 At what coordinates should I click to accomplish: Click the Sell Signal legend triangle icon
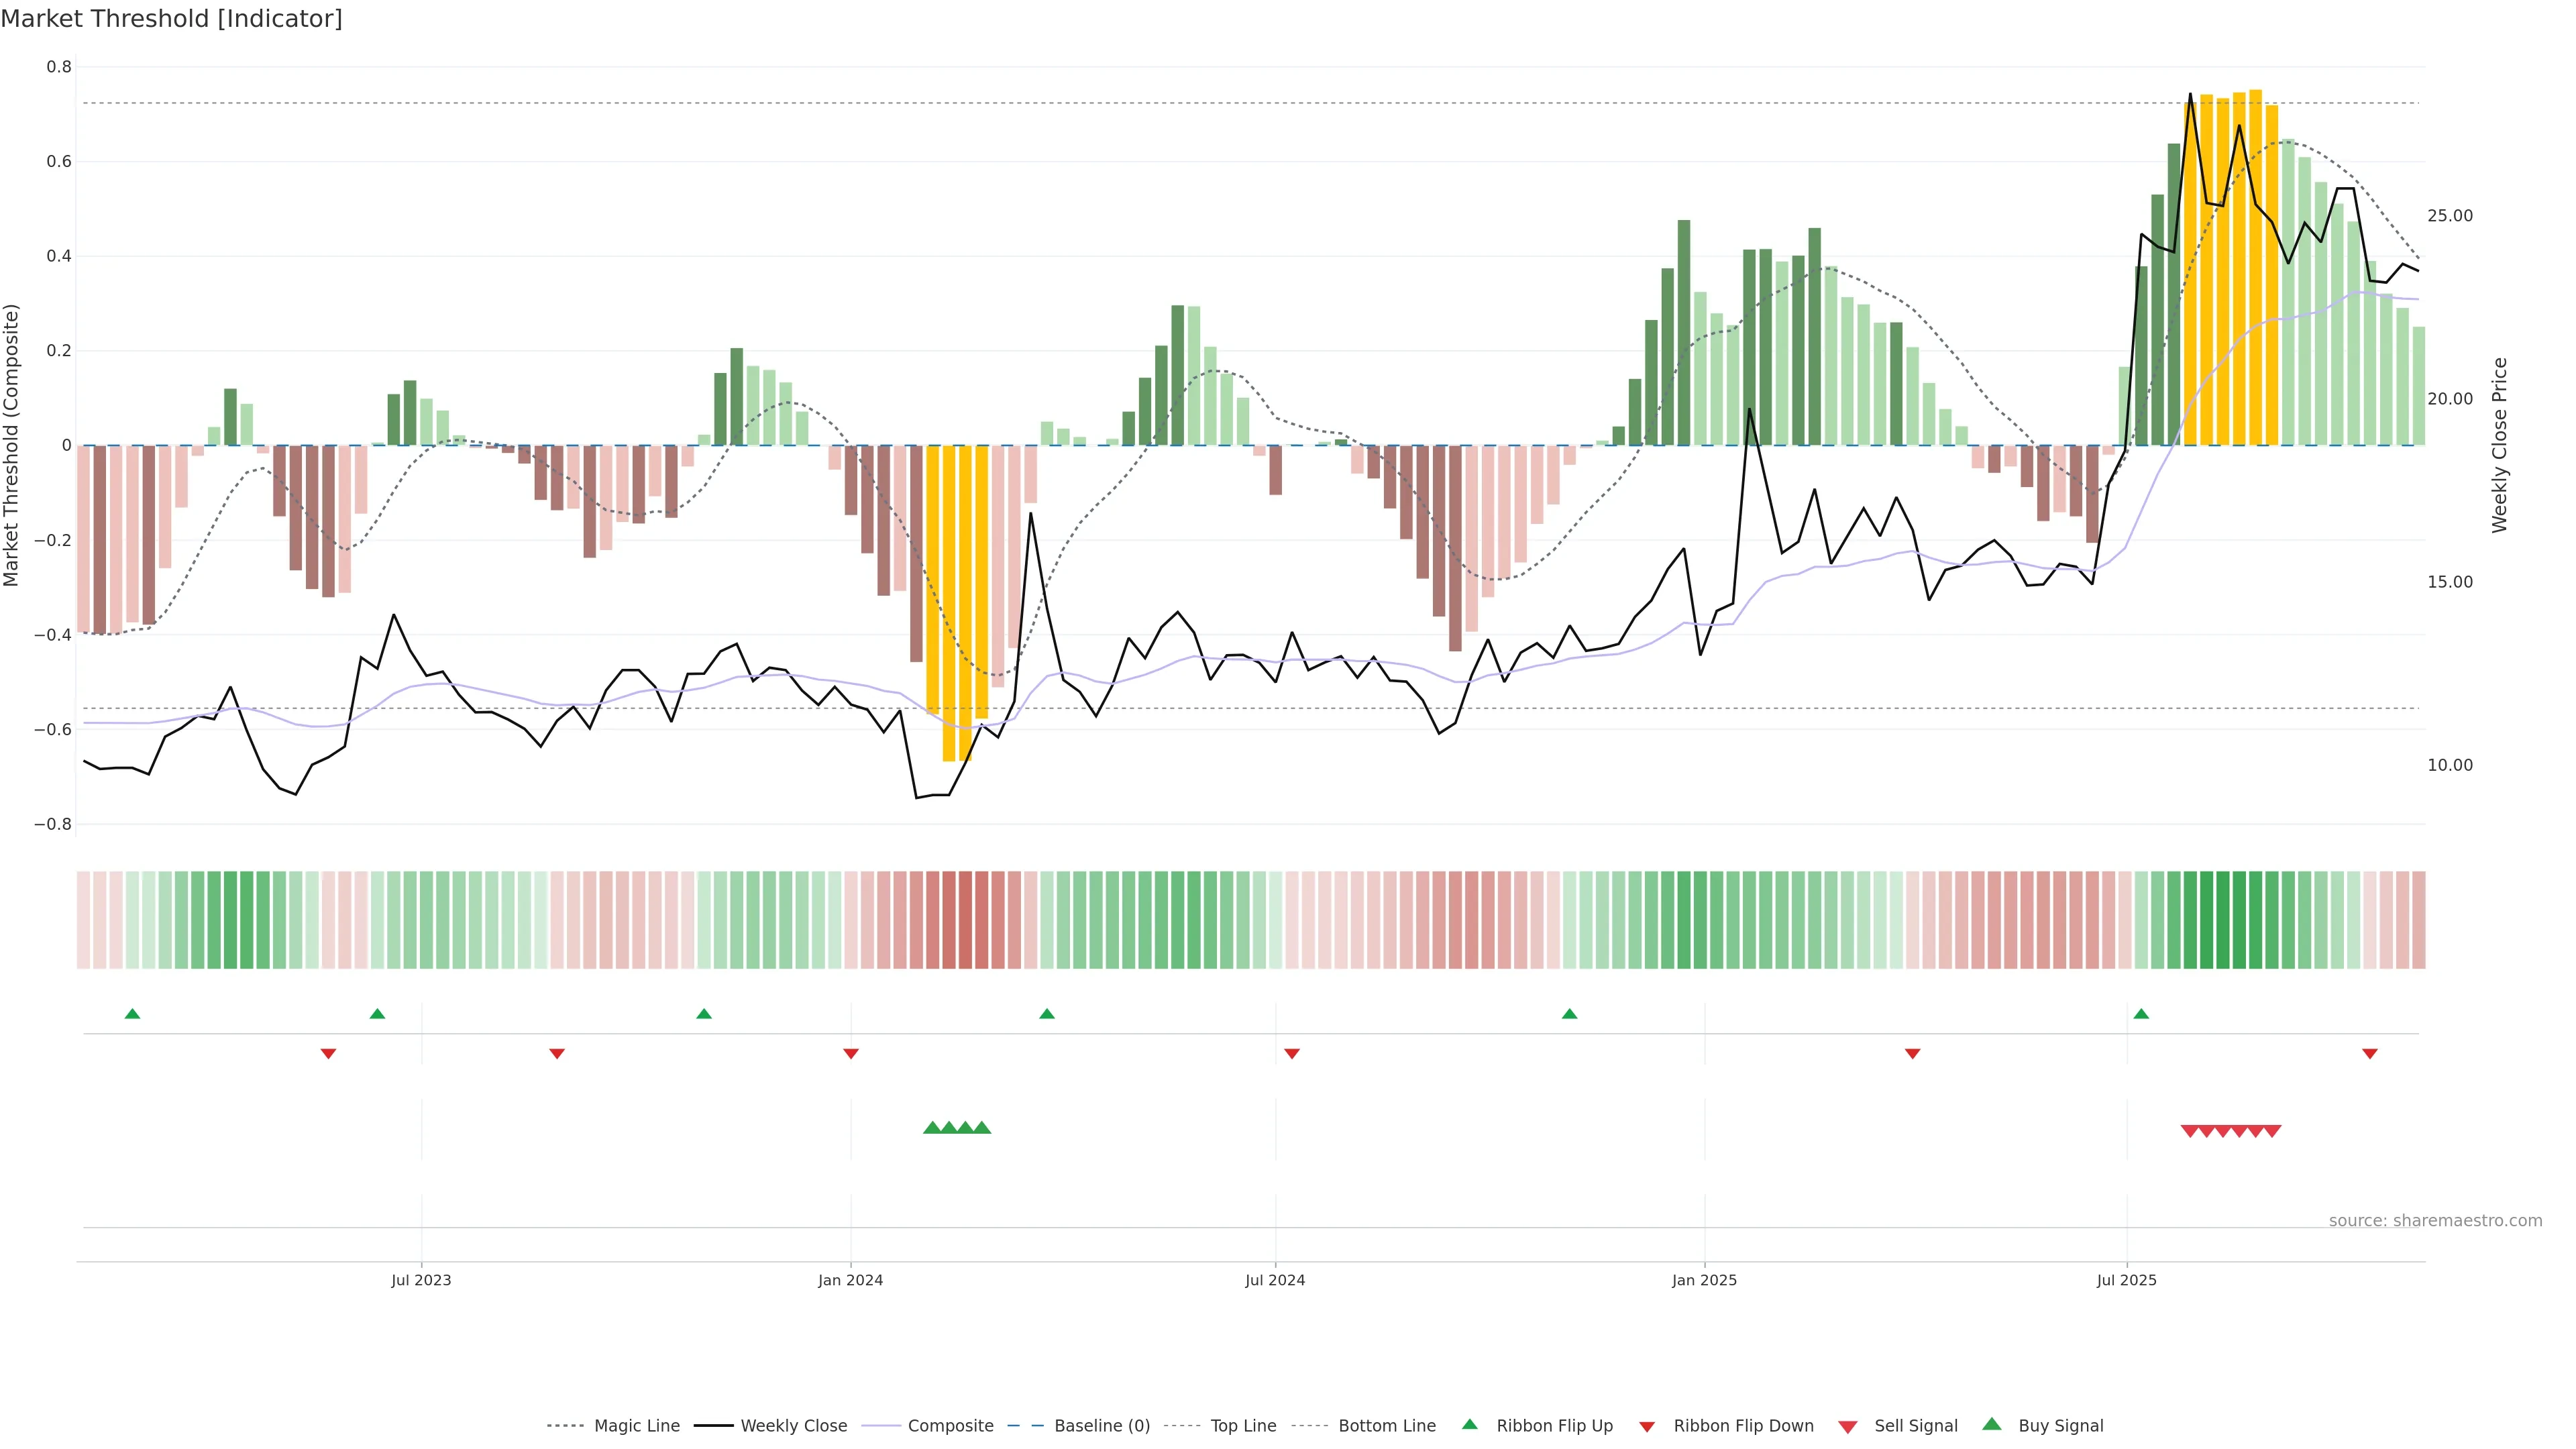coord(1848,1427)
